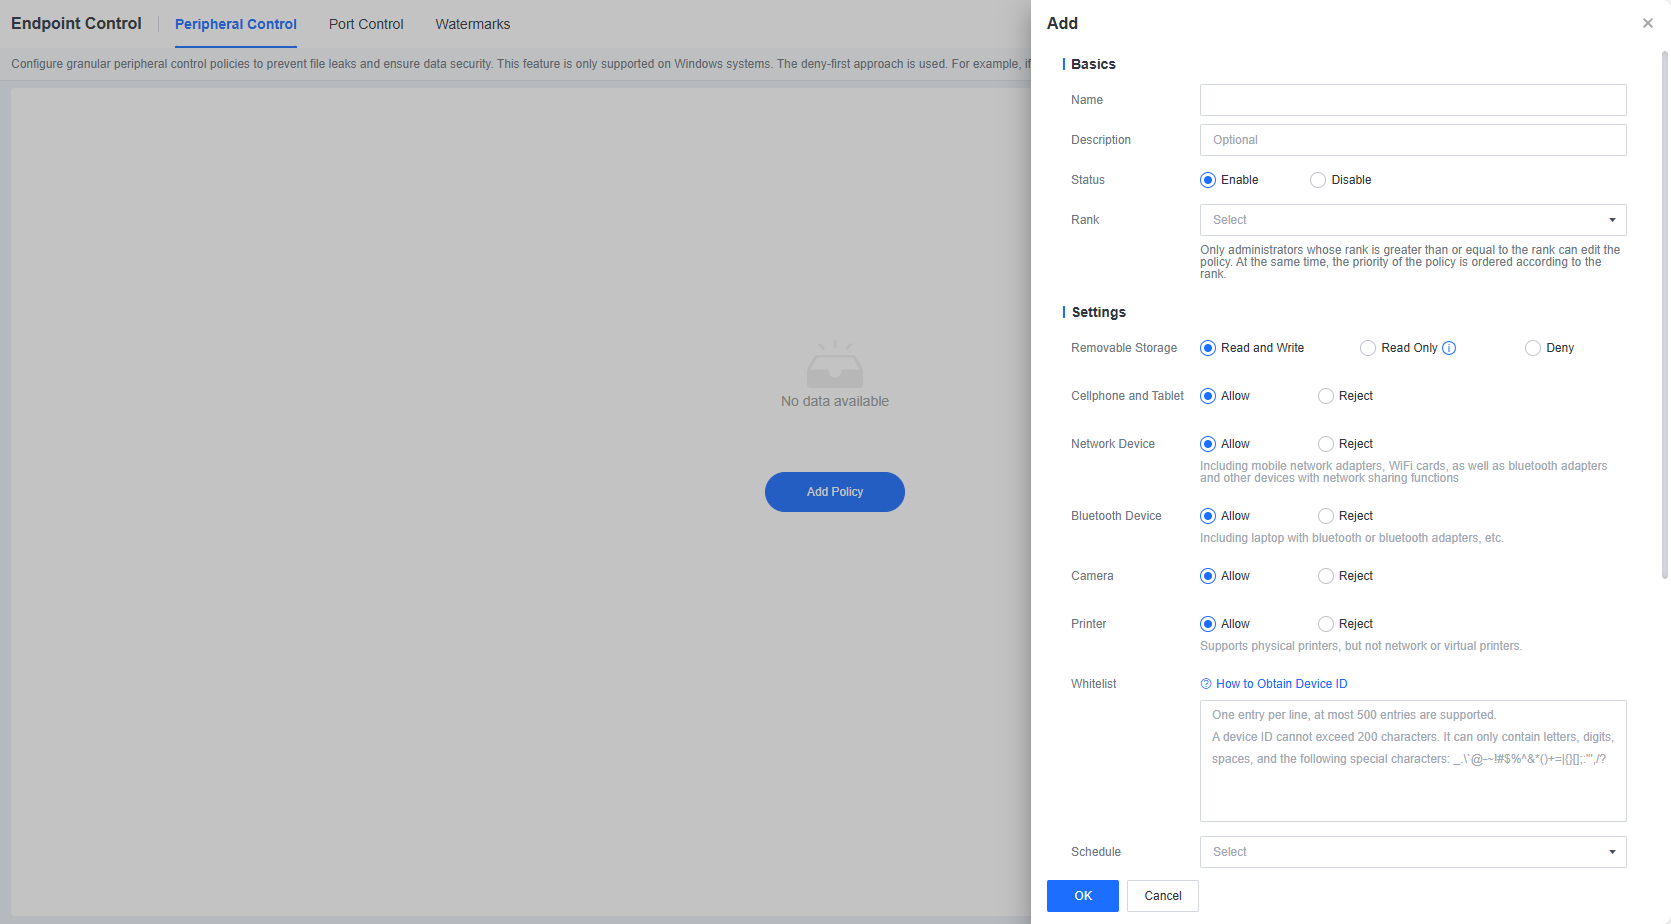Select Allow for Printer

1208,624
